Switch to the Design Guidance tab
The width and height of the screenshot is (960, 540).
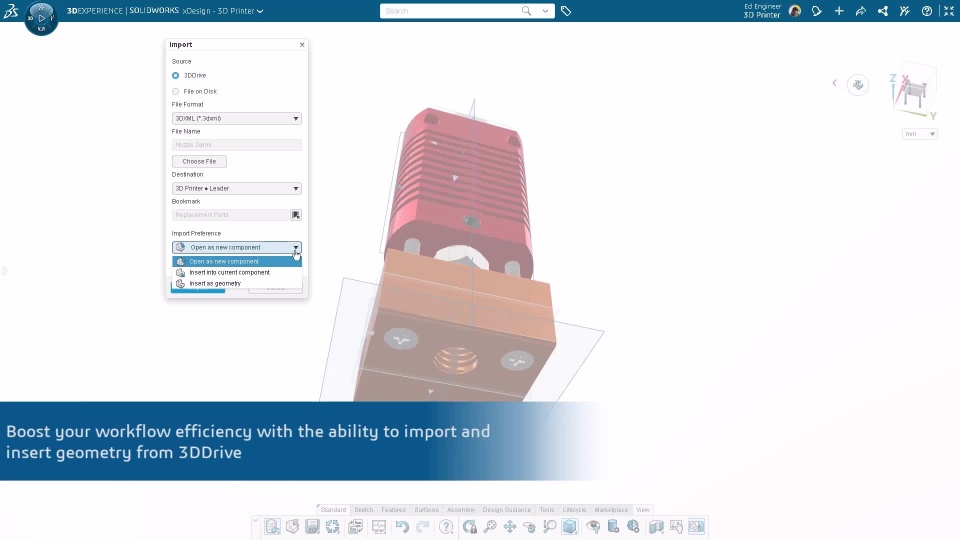tap(506, 509)
